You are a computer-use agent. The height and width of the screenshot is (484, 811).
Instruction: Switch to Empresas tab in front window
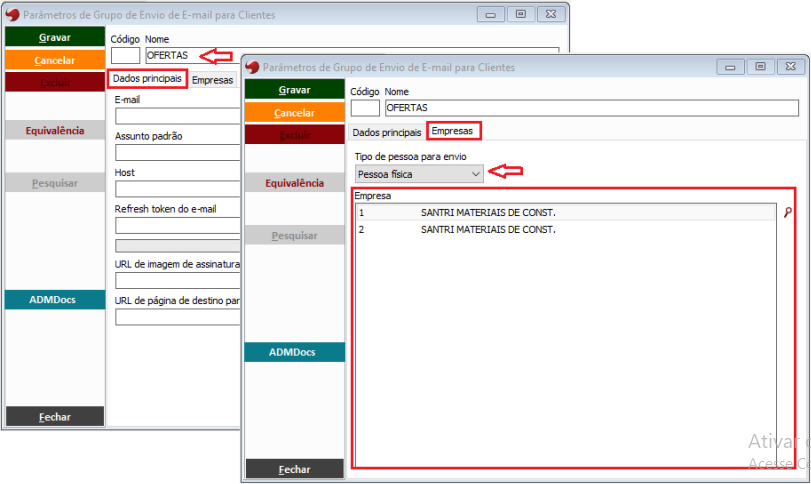click(x=454, y=131)
